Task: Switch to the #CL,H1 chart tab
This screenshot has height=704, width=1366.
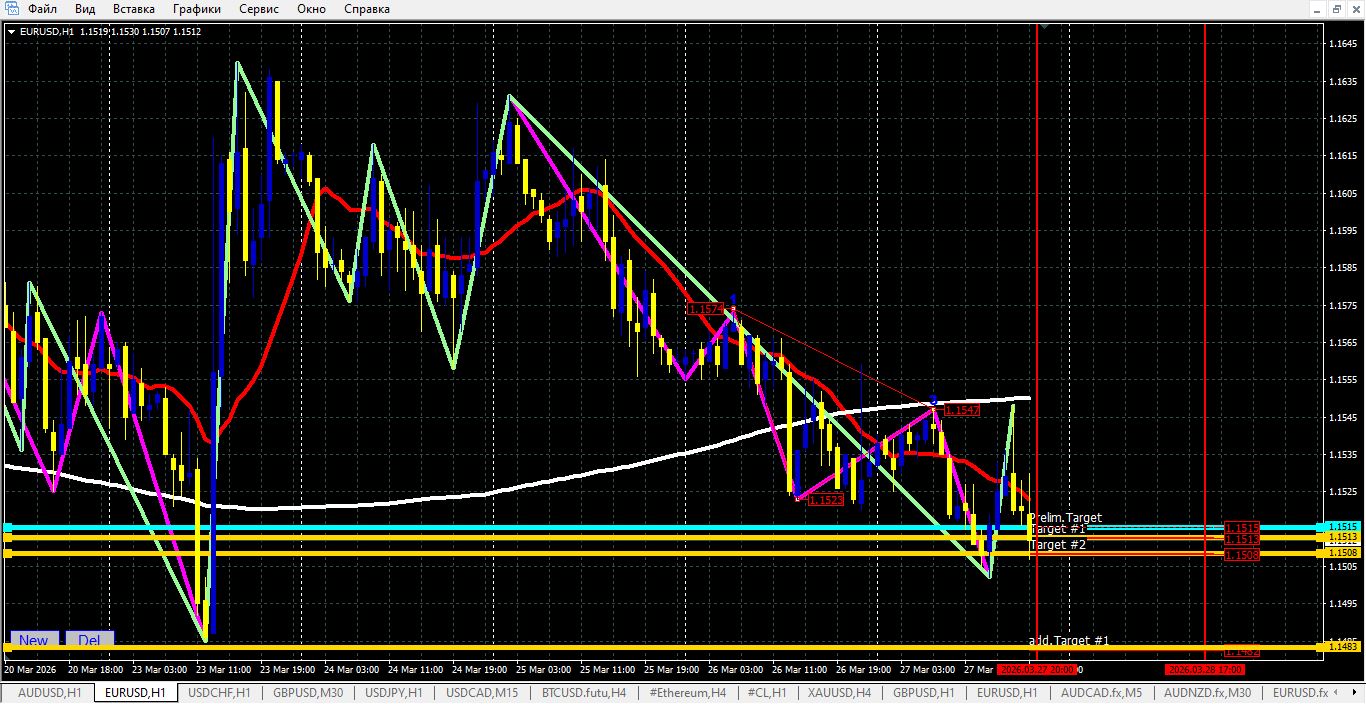Action: [x=767, y=692]
